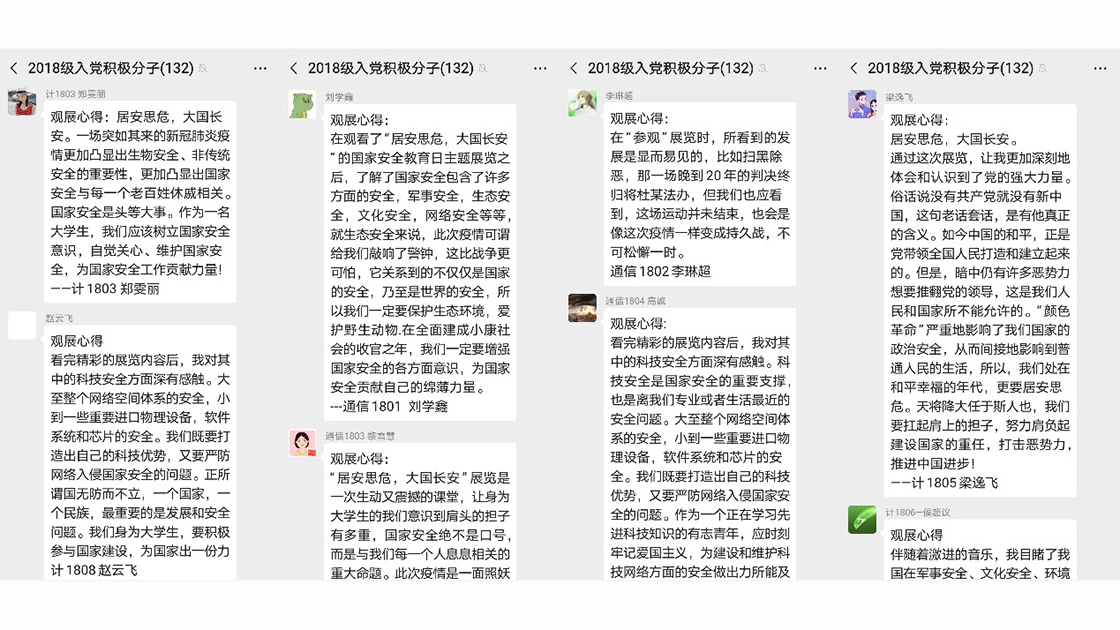Click the green leaf avatar of 计1806 sender

click(x=862, y=519)
